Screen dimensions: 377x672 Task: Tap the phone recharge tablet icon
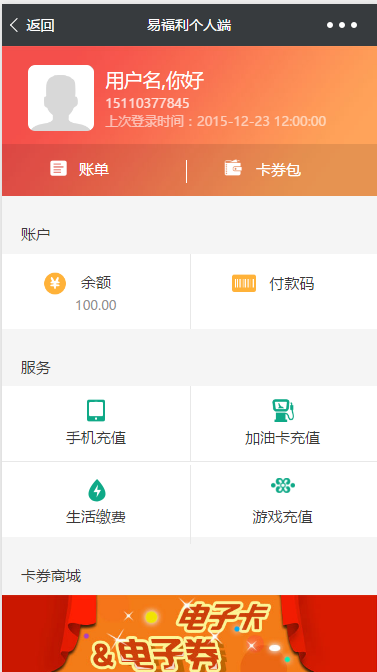(x=96, y=411)
